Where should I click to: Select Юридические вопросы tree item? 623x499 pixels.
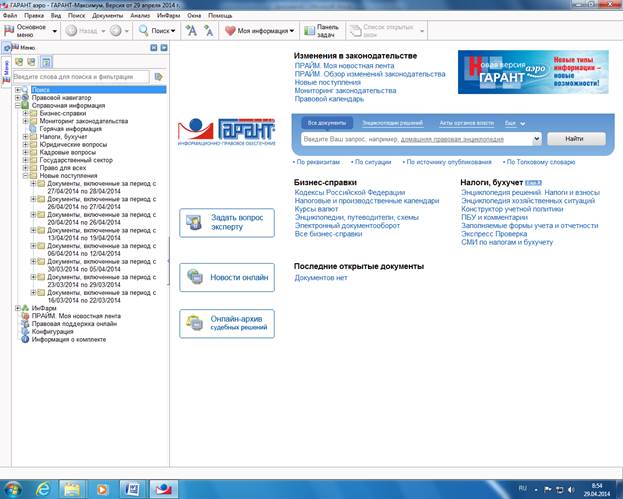click(x=73, y=145)
